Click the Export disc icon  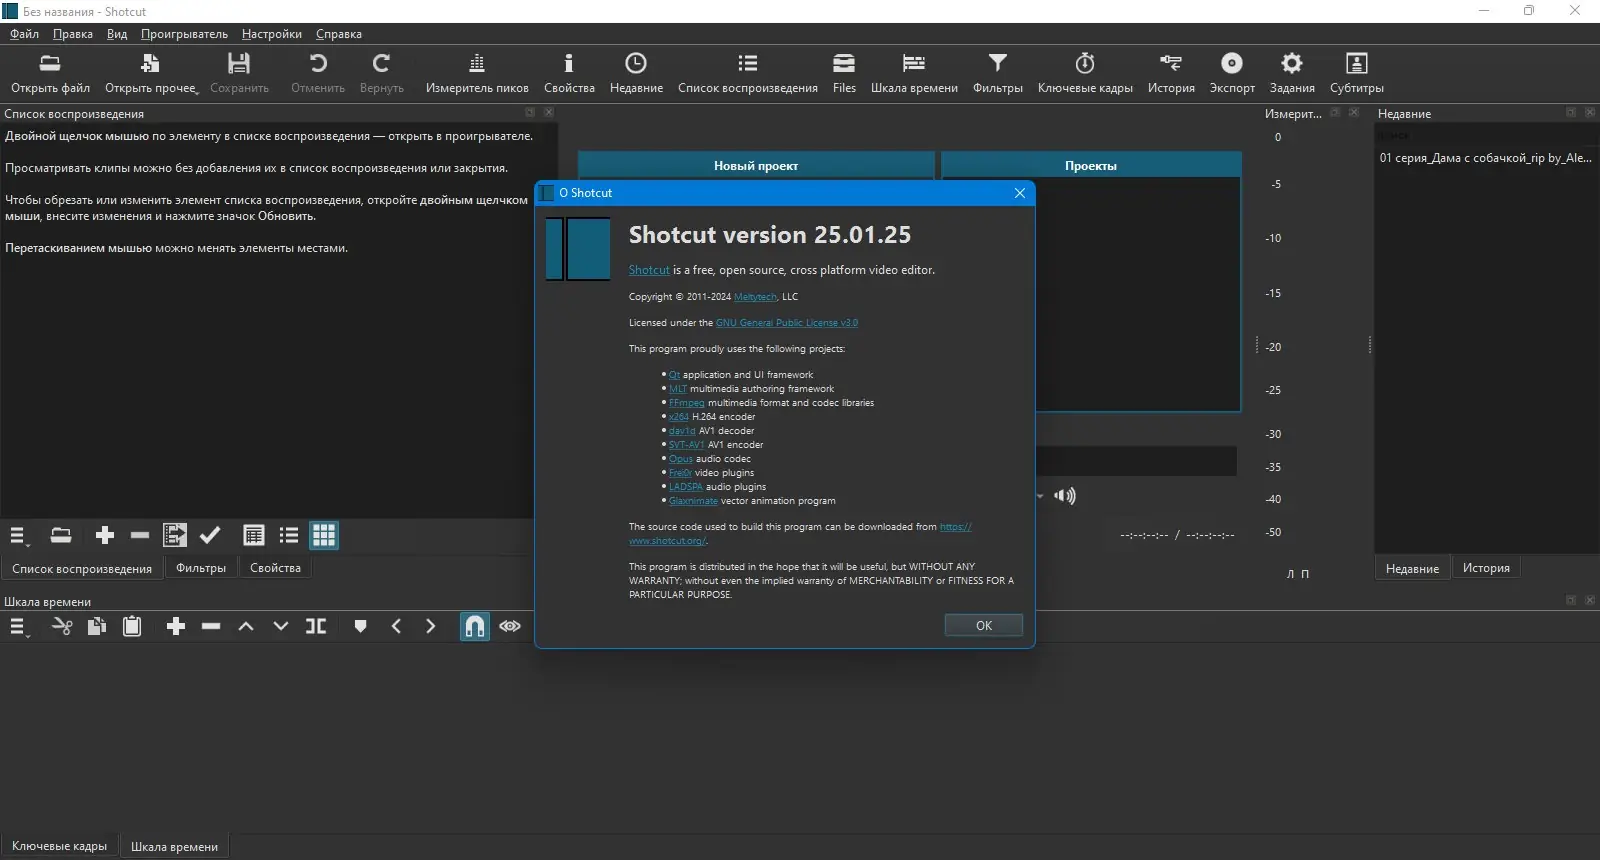[1232, 64]
